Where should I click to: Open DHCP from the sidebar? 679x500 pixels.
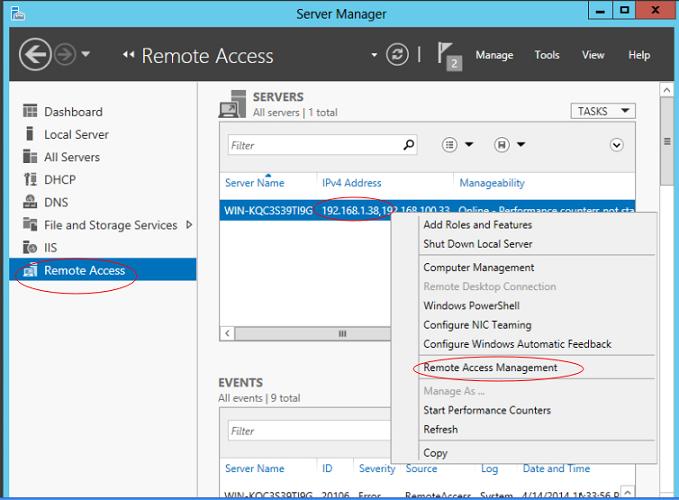(x=59, y=180)
